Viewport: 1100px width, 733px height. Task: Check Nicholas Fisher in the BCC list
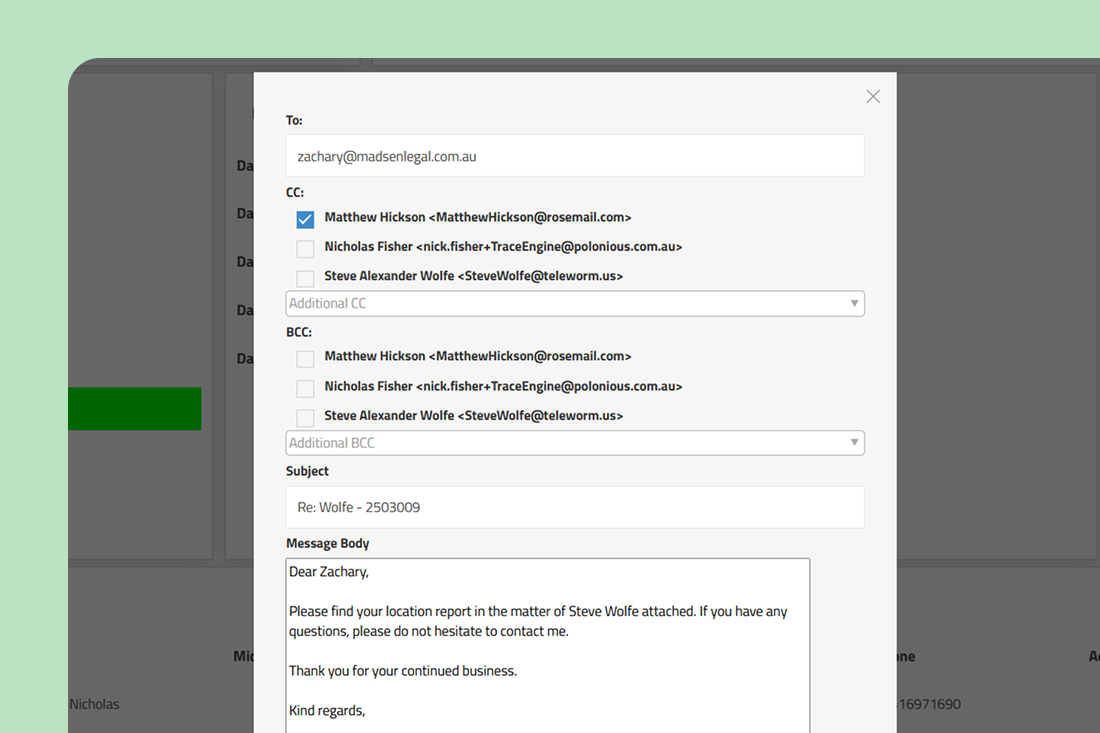[305, 389]
